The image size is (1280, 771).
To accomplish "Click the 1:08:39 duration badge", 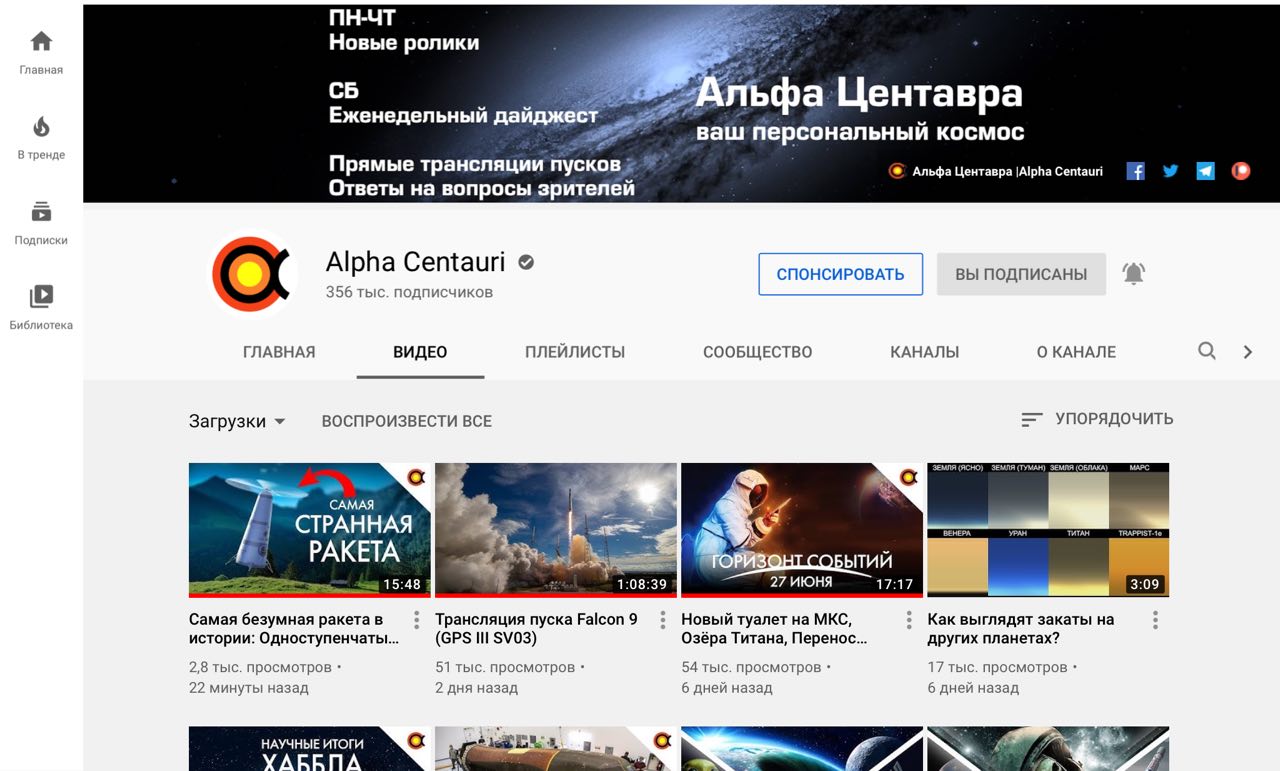I will (641, 584).
